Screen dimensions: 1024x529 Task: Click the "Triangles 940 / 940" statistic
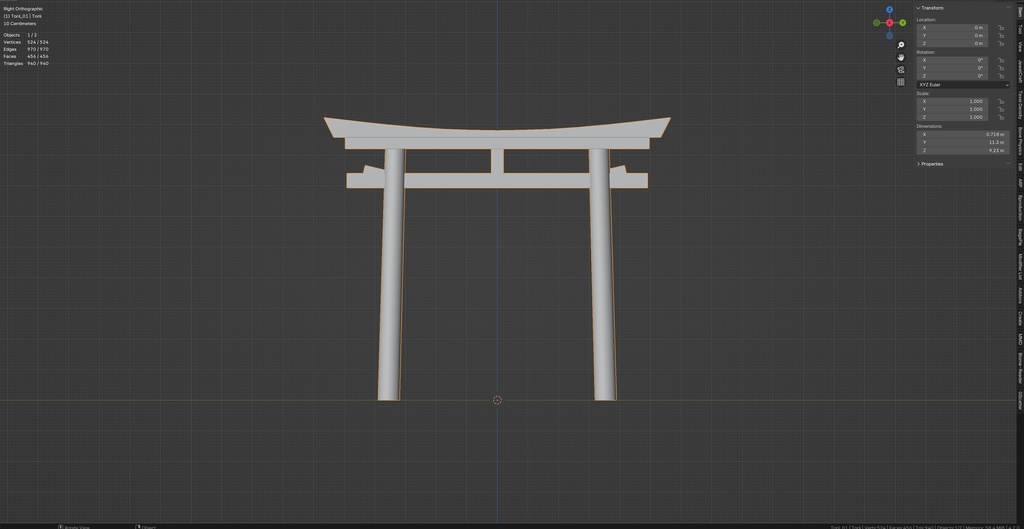[x=26, y=63]
